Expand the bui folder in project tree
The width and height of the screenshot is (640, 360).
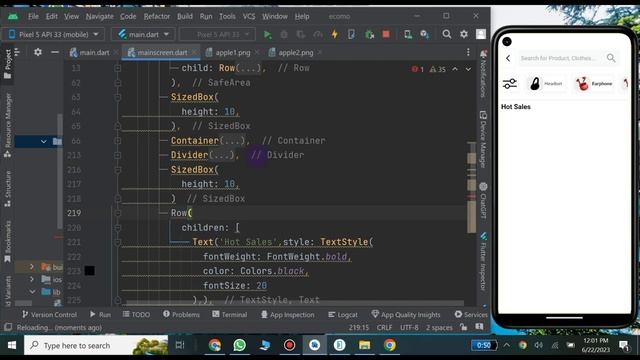coord(32,267)
